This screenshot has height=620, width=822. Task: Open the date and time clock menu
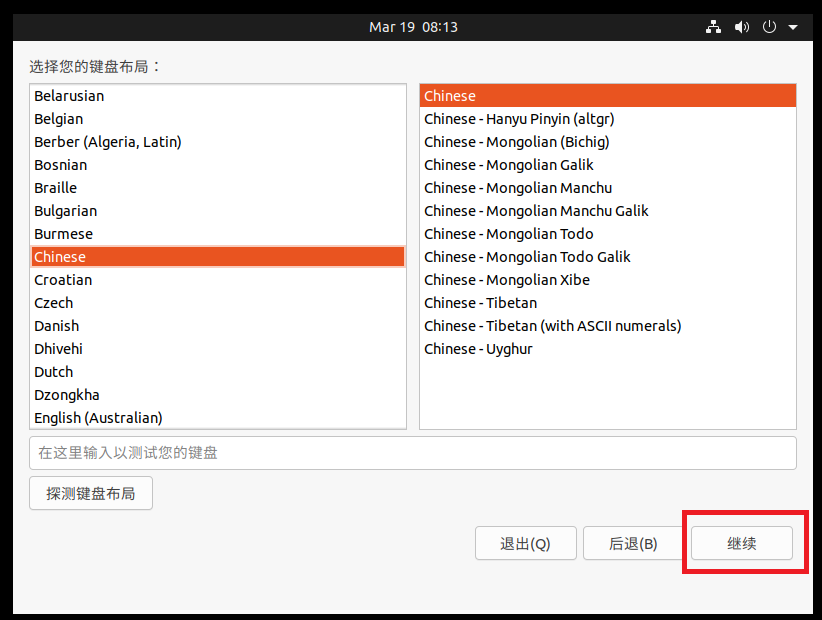pyautogui.click(x=413, y=27)
